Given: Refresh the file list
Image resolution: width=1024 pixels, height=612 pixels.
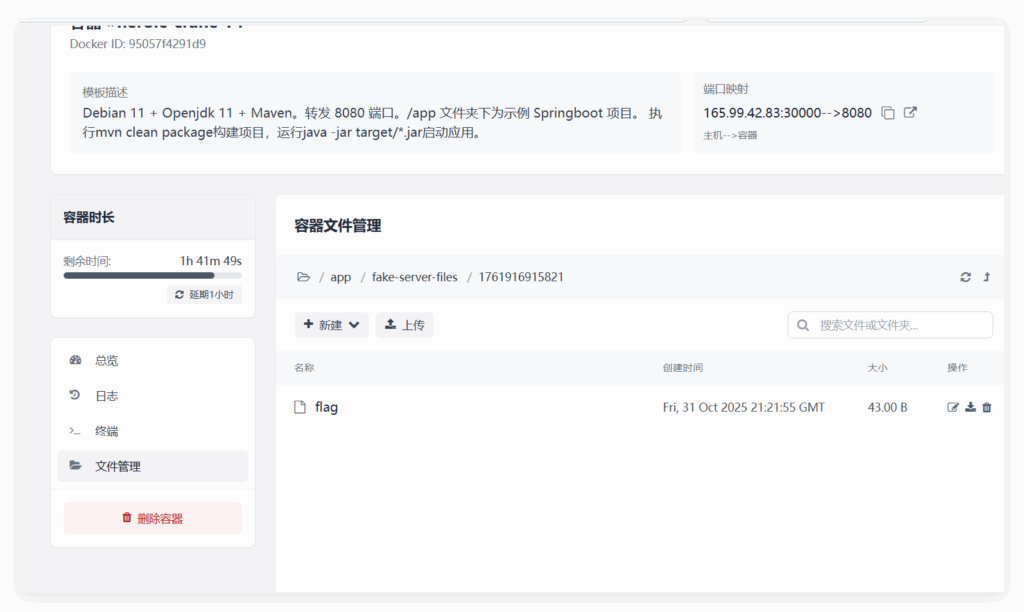Looking at the screenshot, I should tap(965, 277).
